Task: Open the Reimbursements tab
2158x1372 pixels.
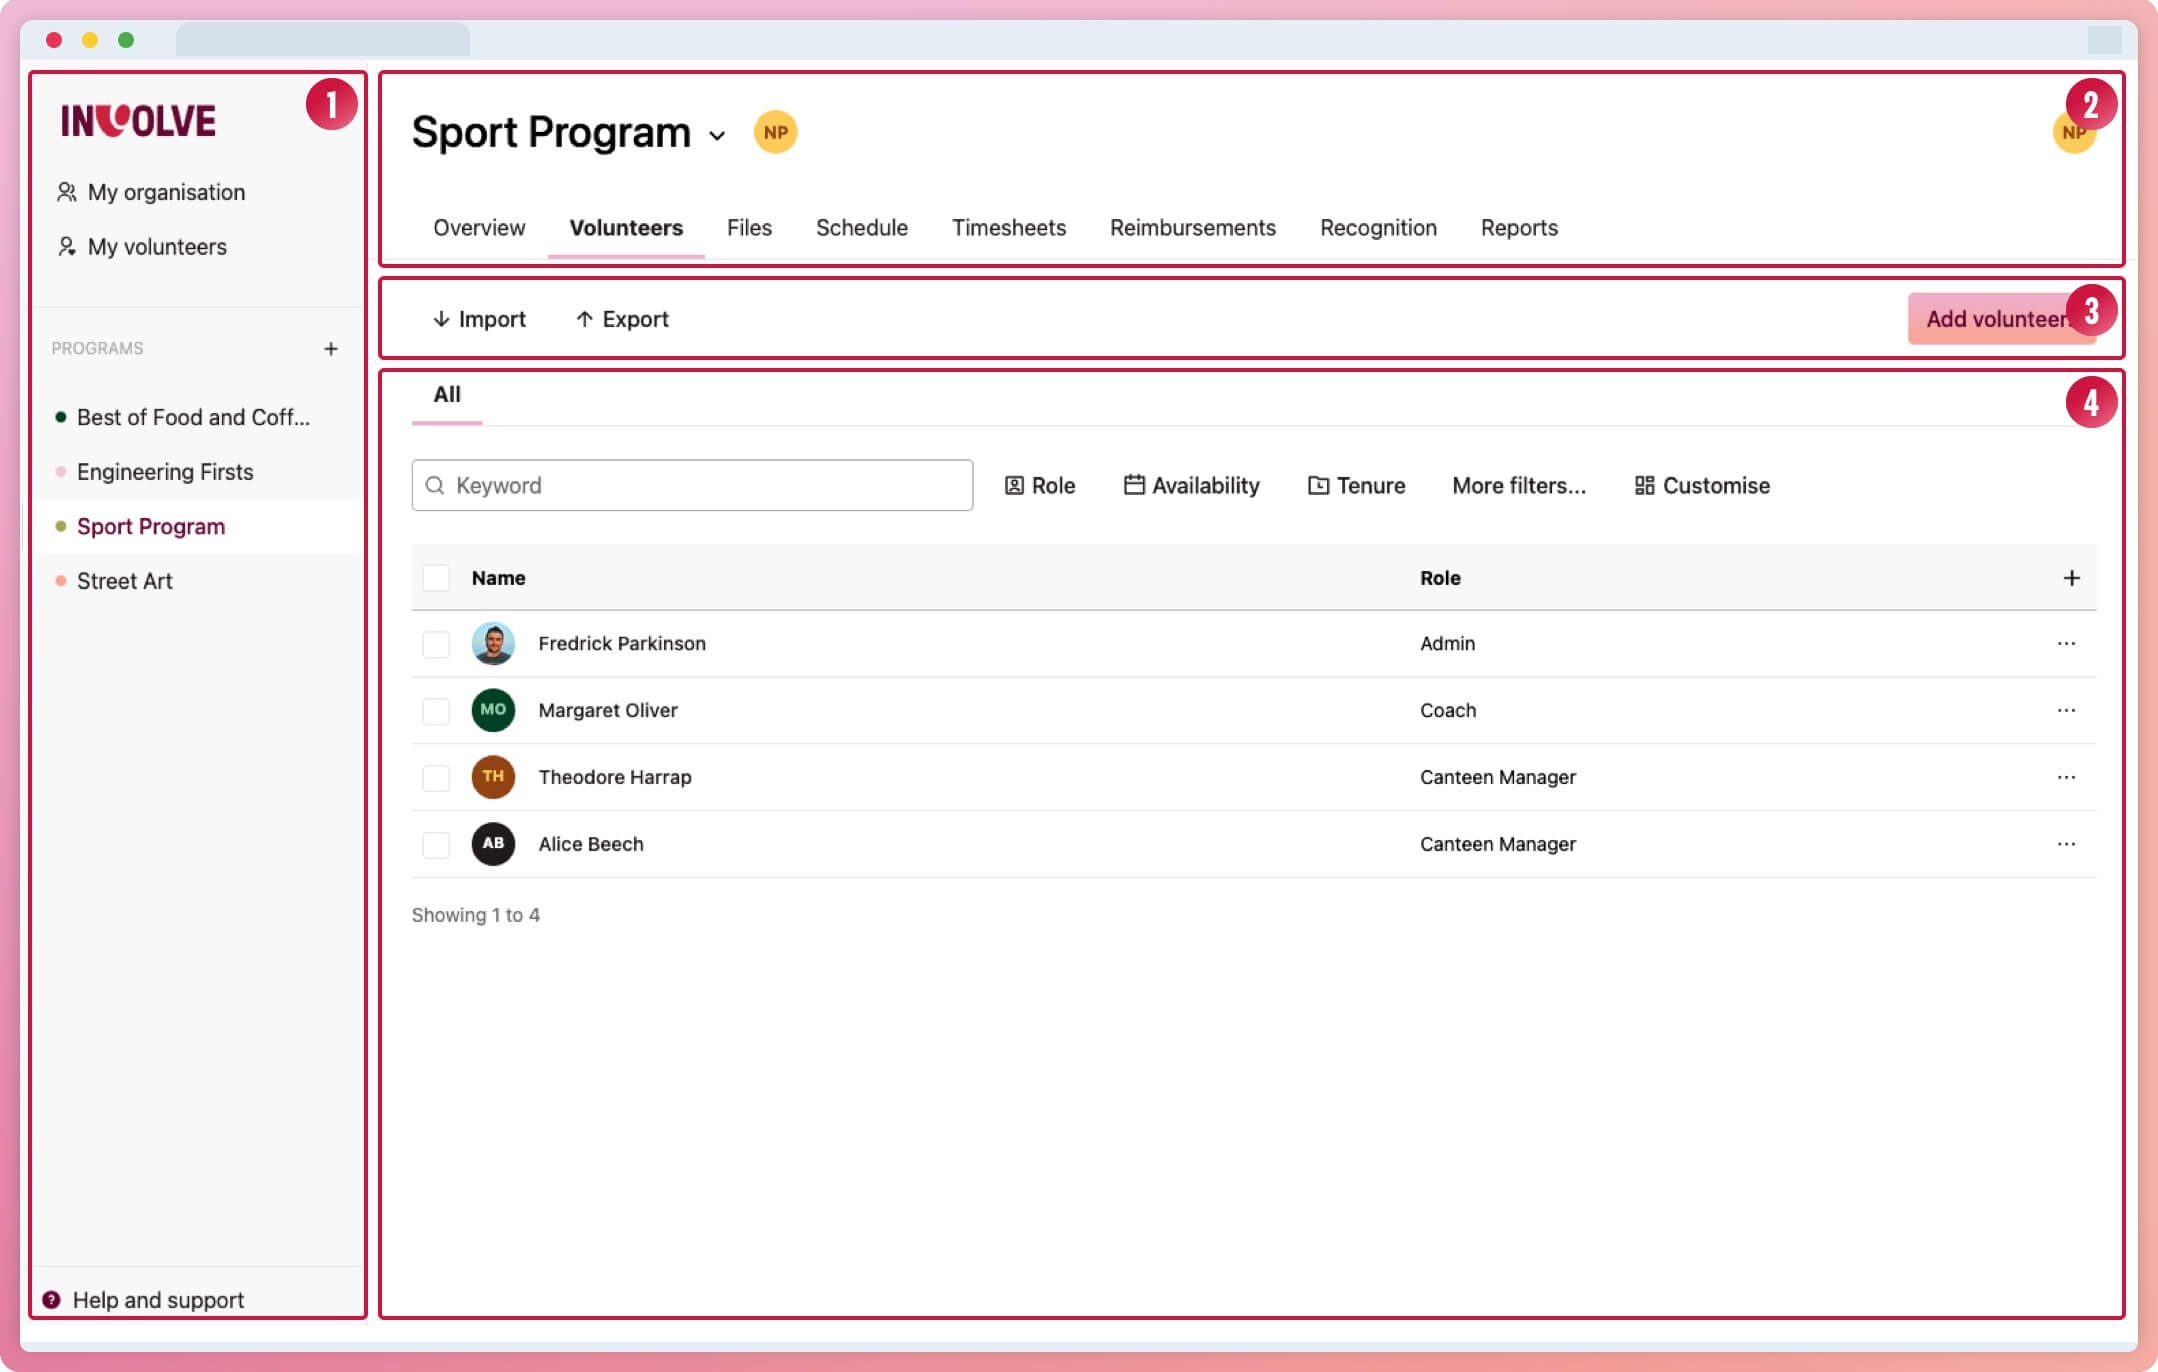Action: coord(1192,228)
